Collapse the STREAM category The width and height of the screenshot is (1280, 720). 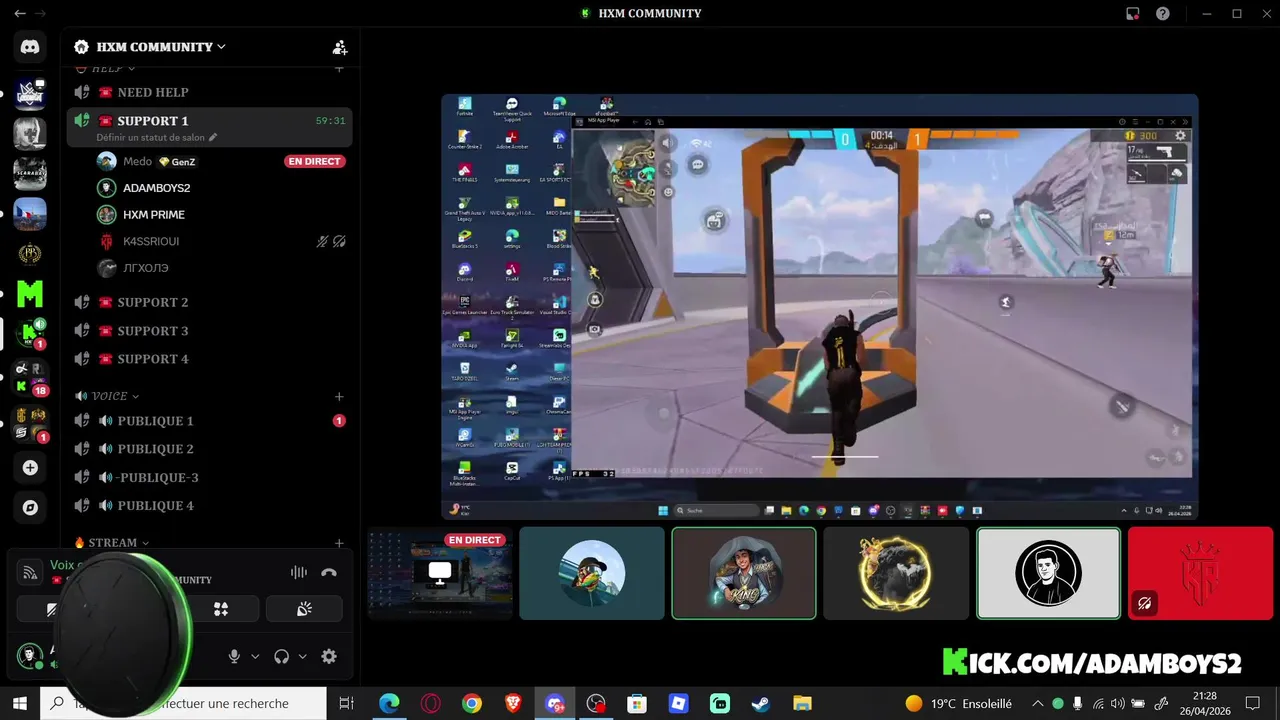pos(112,543)
